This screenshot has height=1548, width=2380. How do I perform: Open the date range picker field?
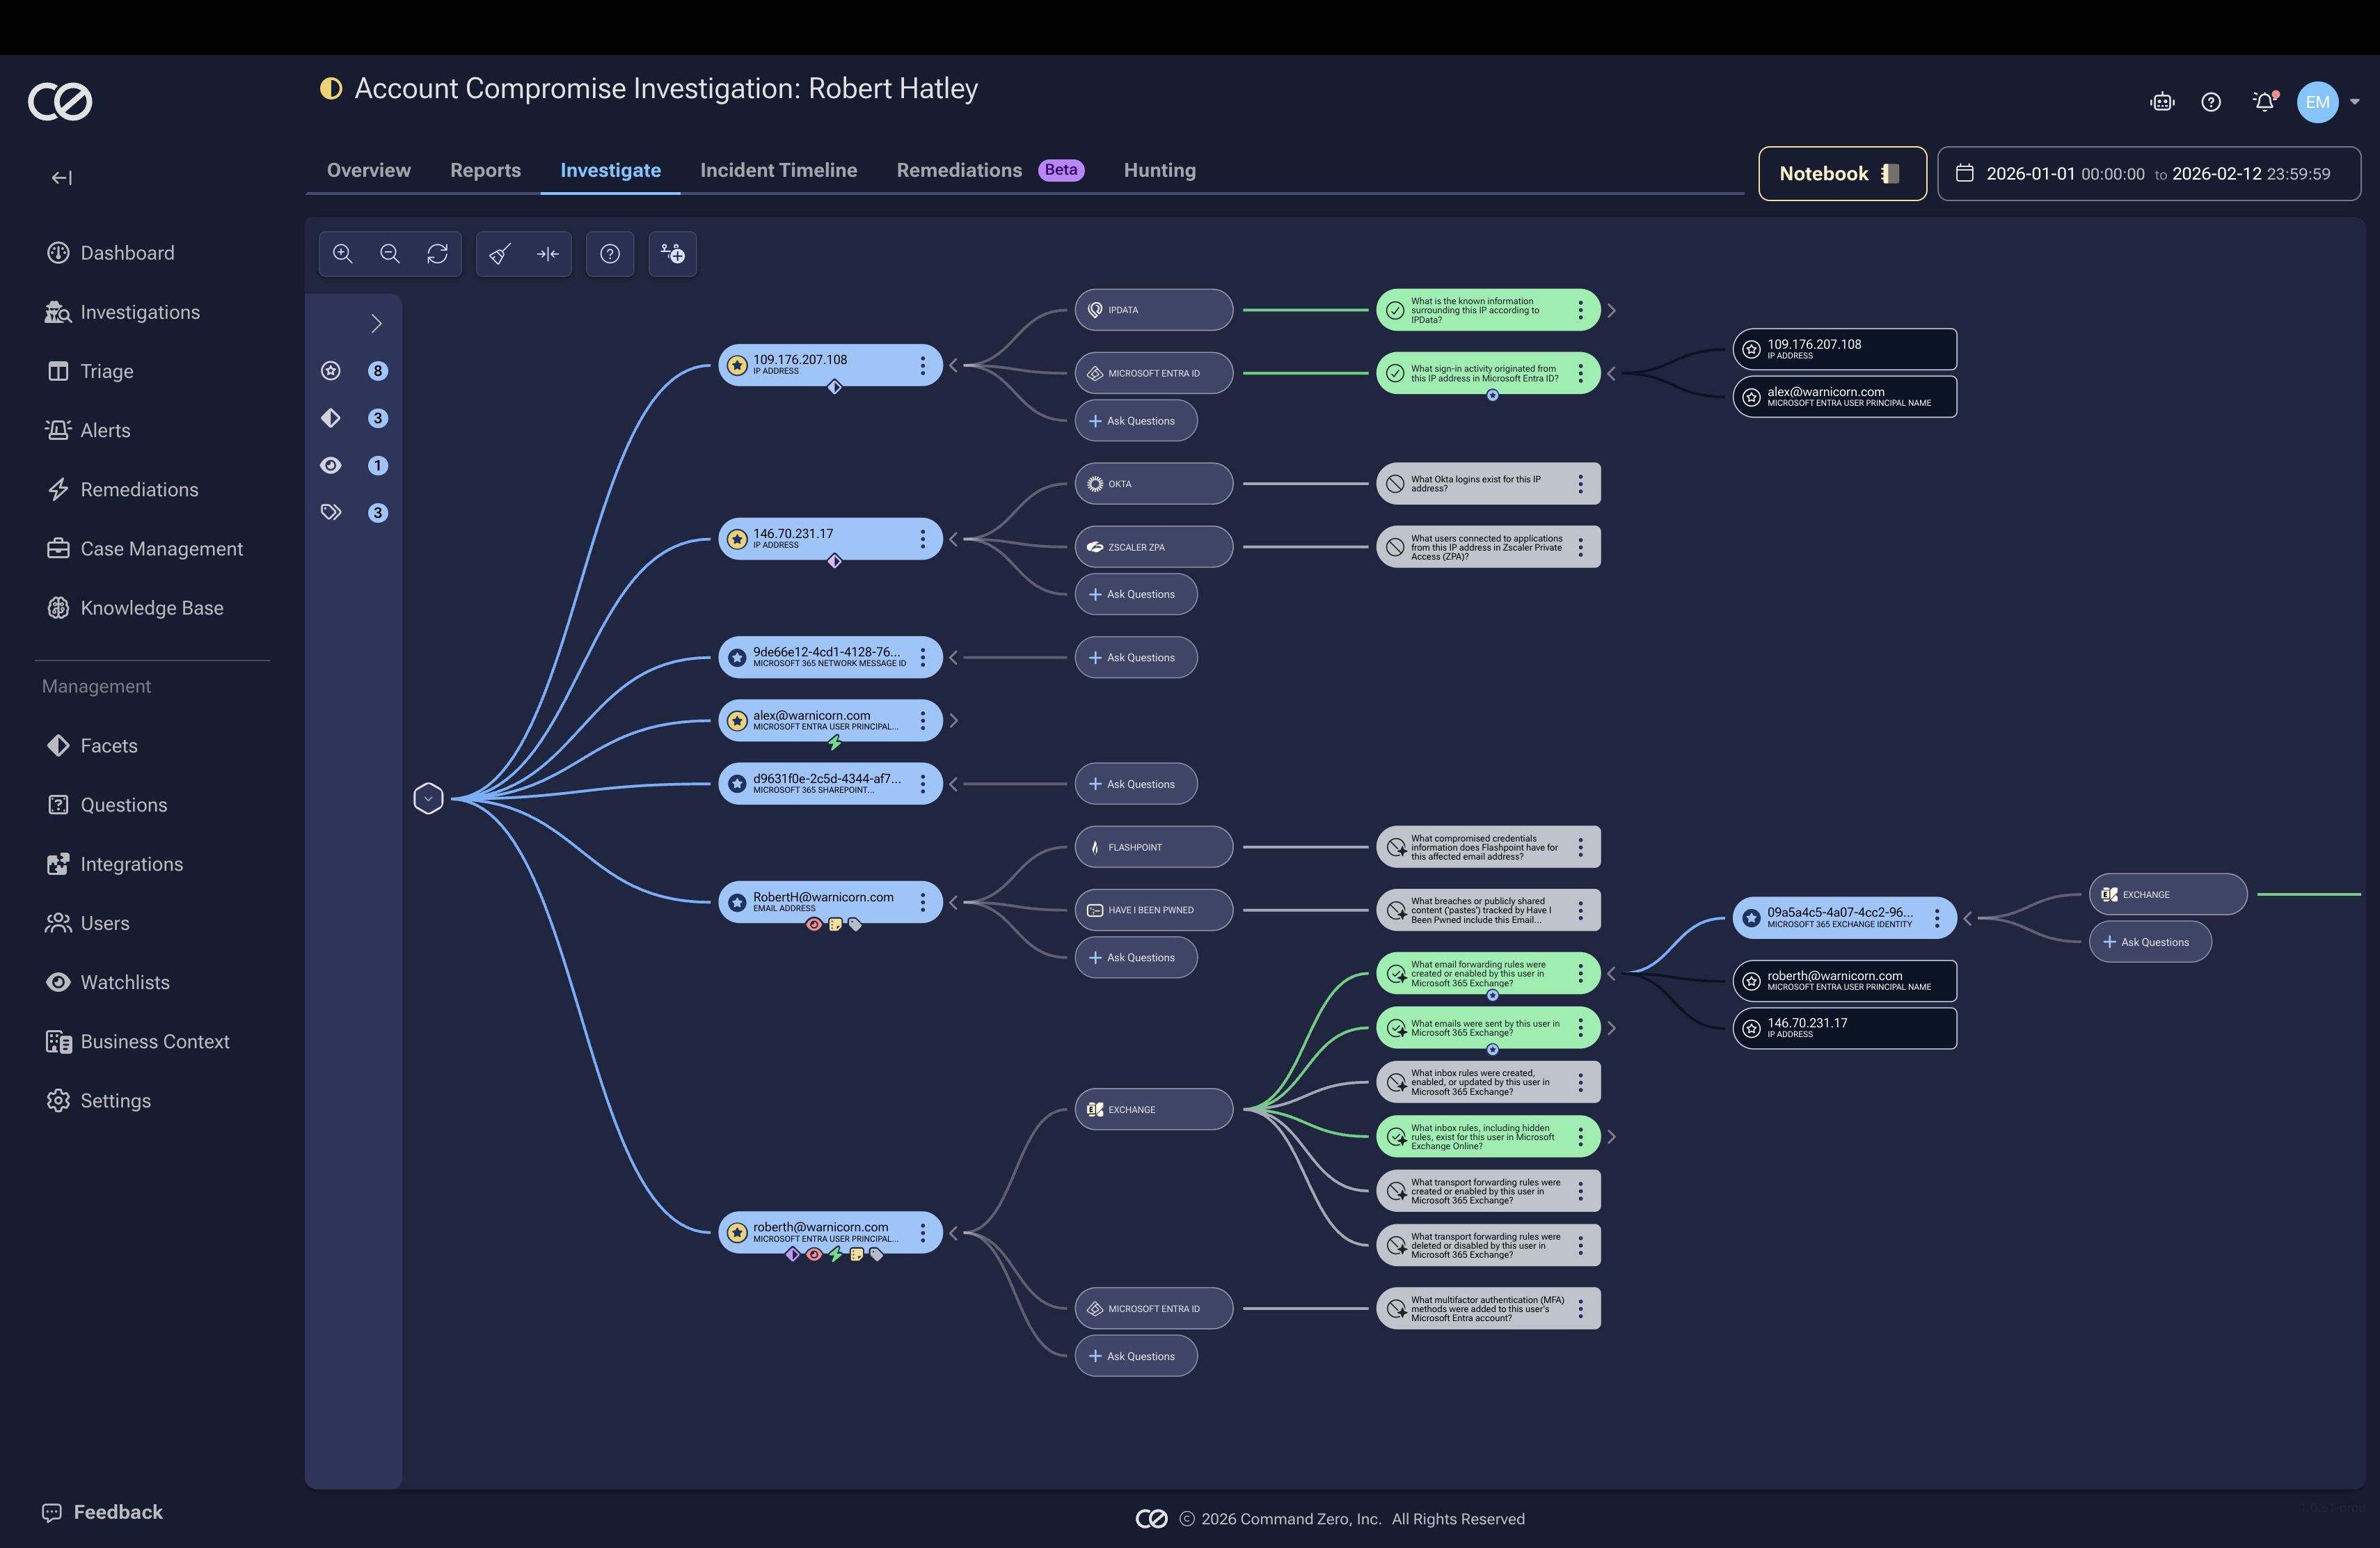2148,174
